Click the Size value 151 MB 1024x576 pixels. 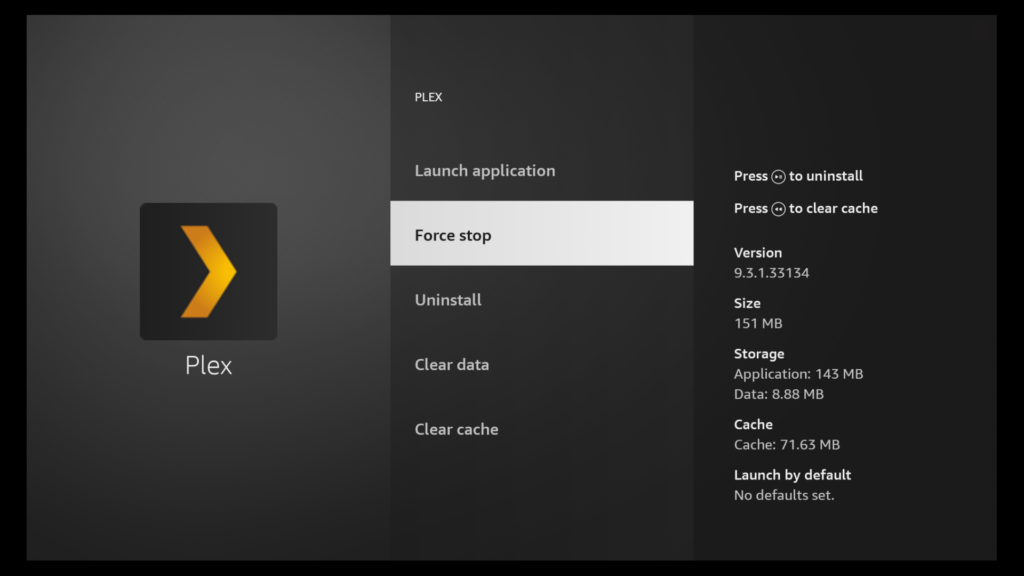[x=758, y=324]
